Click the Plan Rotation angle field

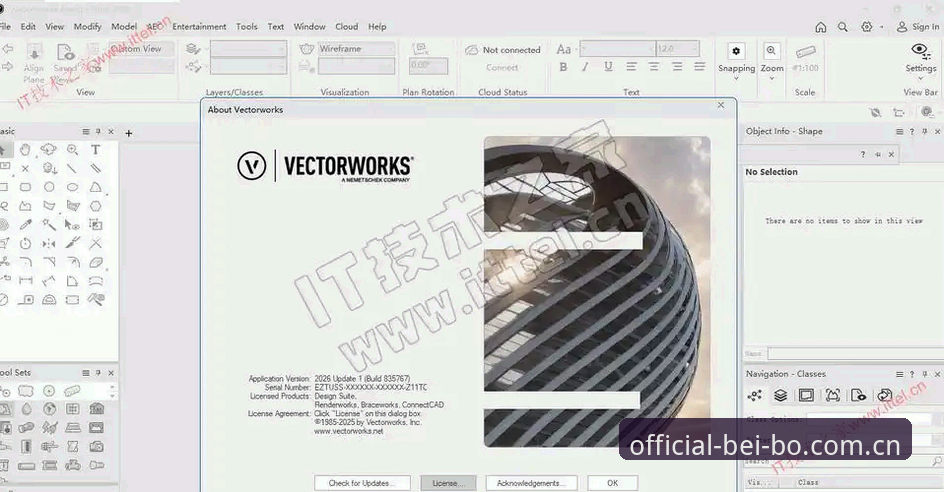point(429,66)
